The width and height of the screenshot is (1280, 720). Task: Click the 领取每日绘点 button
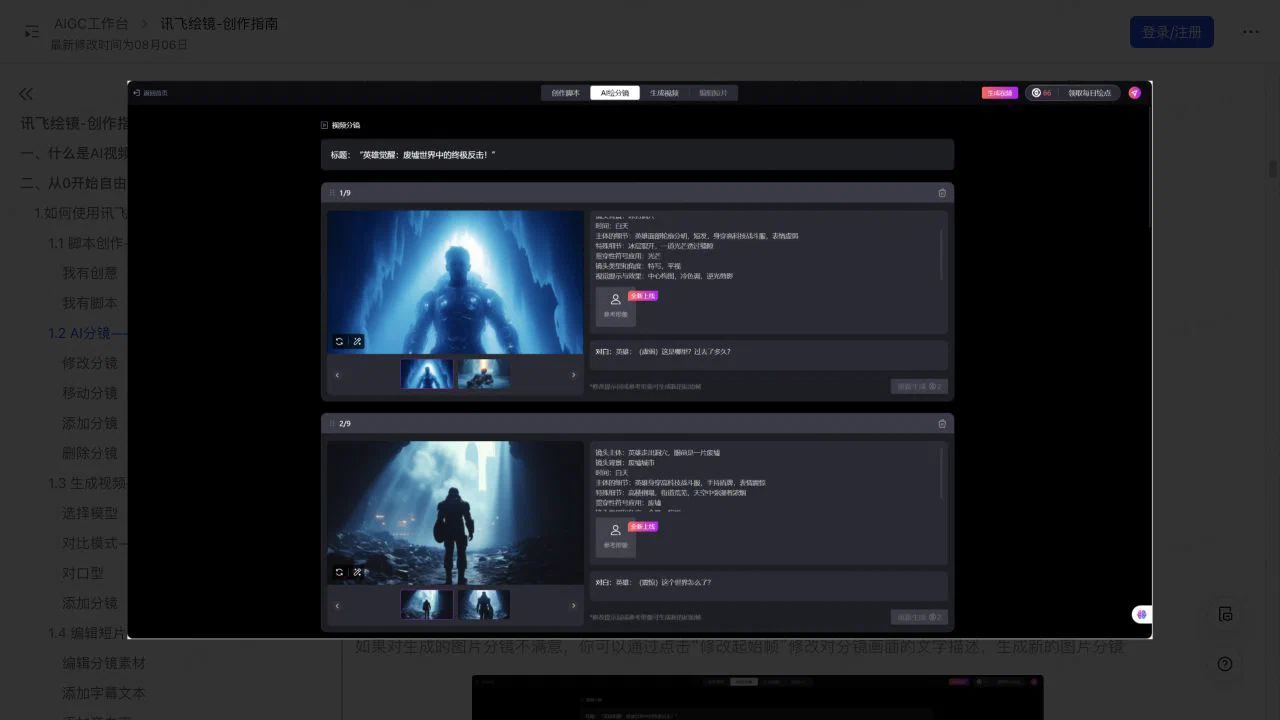pyautogui.click(x=1089, y=93)
